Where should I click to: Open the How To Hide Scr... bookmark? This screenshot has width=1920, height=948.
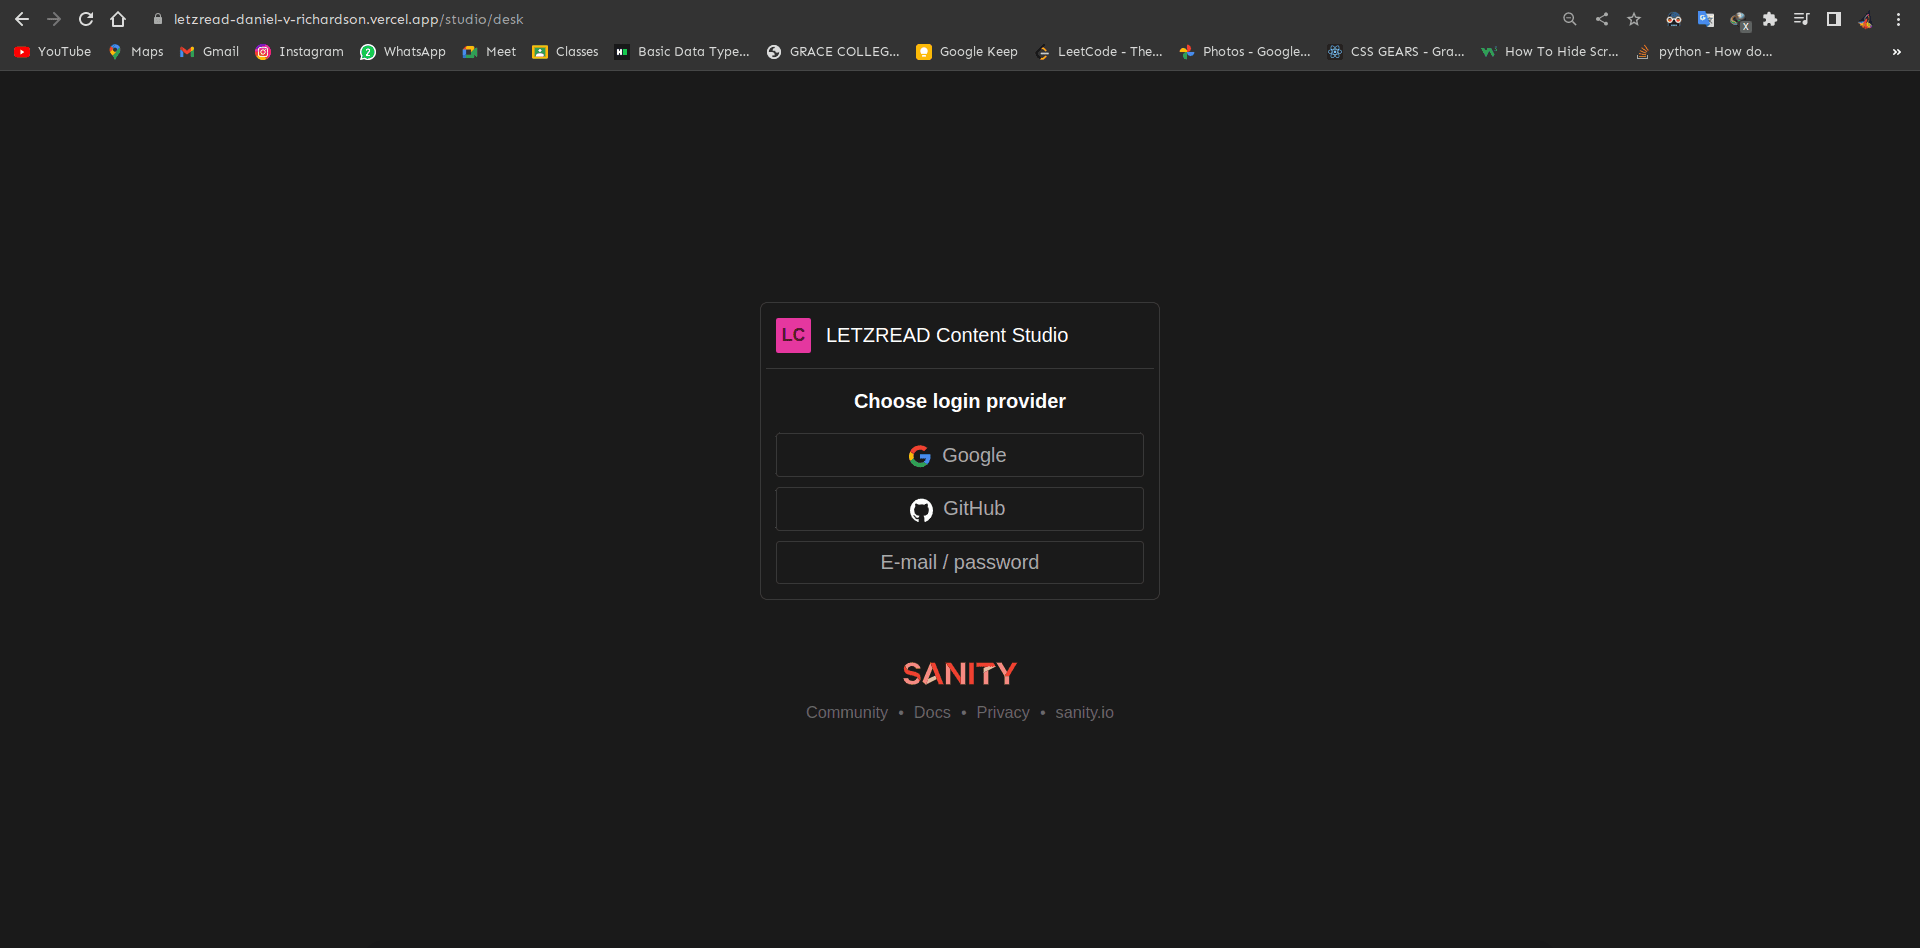[1550, 52]
